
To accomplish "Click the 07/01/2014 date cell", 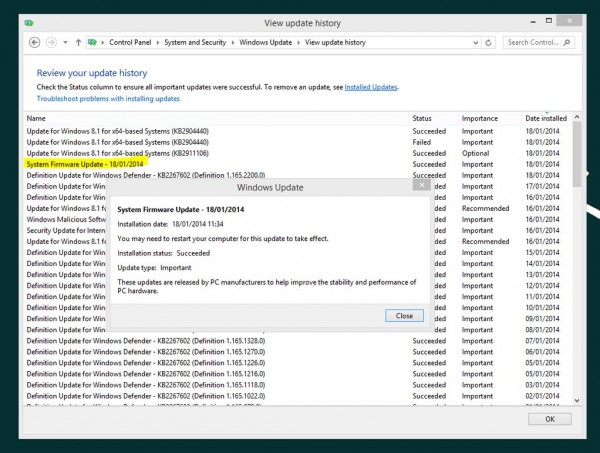I will click(x=542, y=341).
